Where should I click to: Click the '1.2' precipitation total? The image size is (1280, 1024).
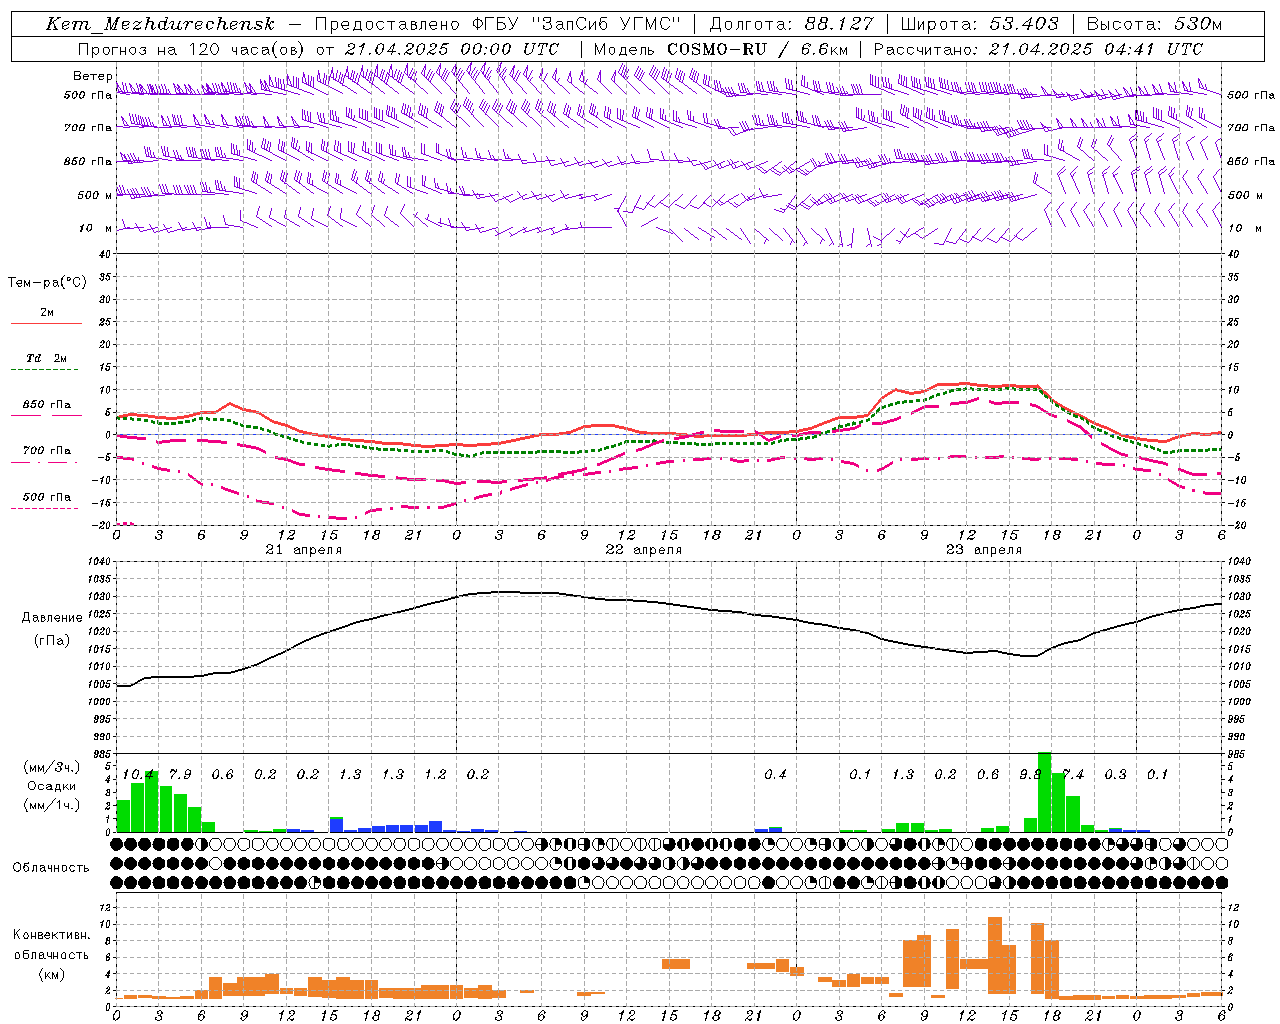click(x=435, y=775)
